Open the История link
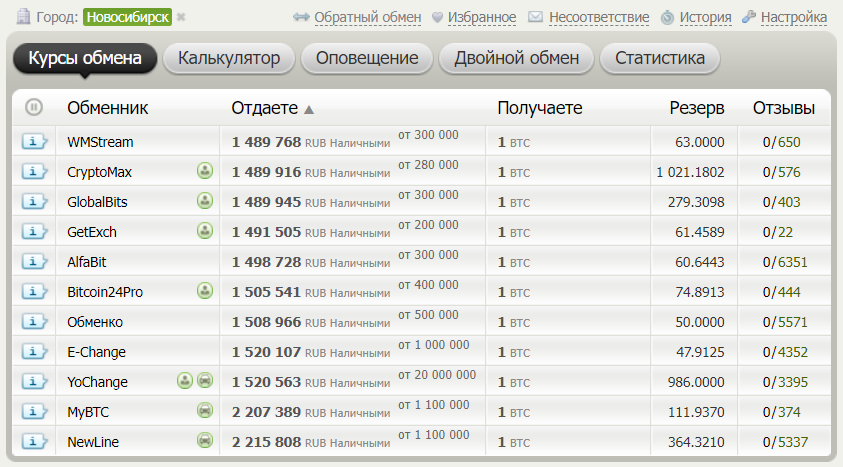Screen dimensions: 843x467 coord(705,18)
